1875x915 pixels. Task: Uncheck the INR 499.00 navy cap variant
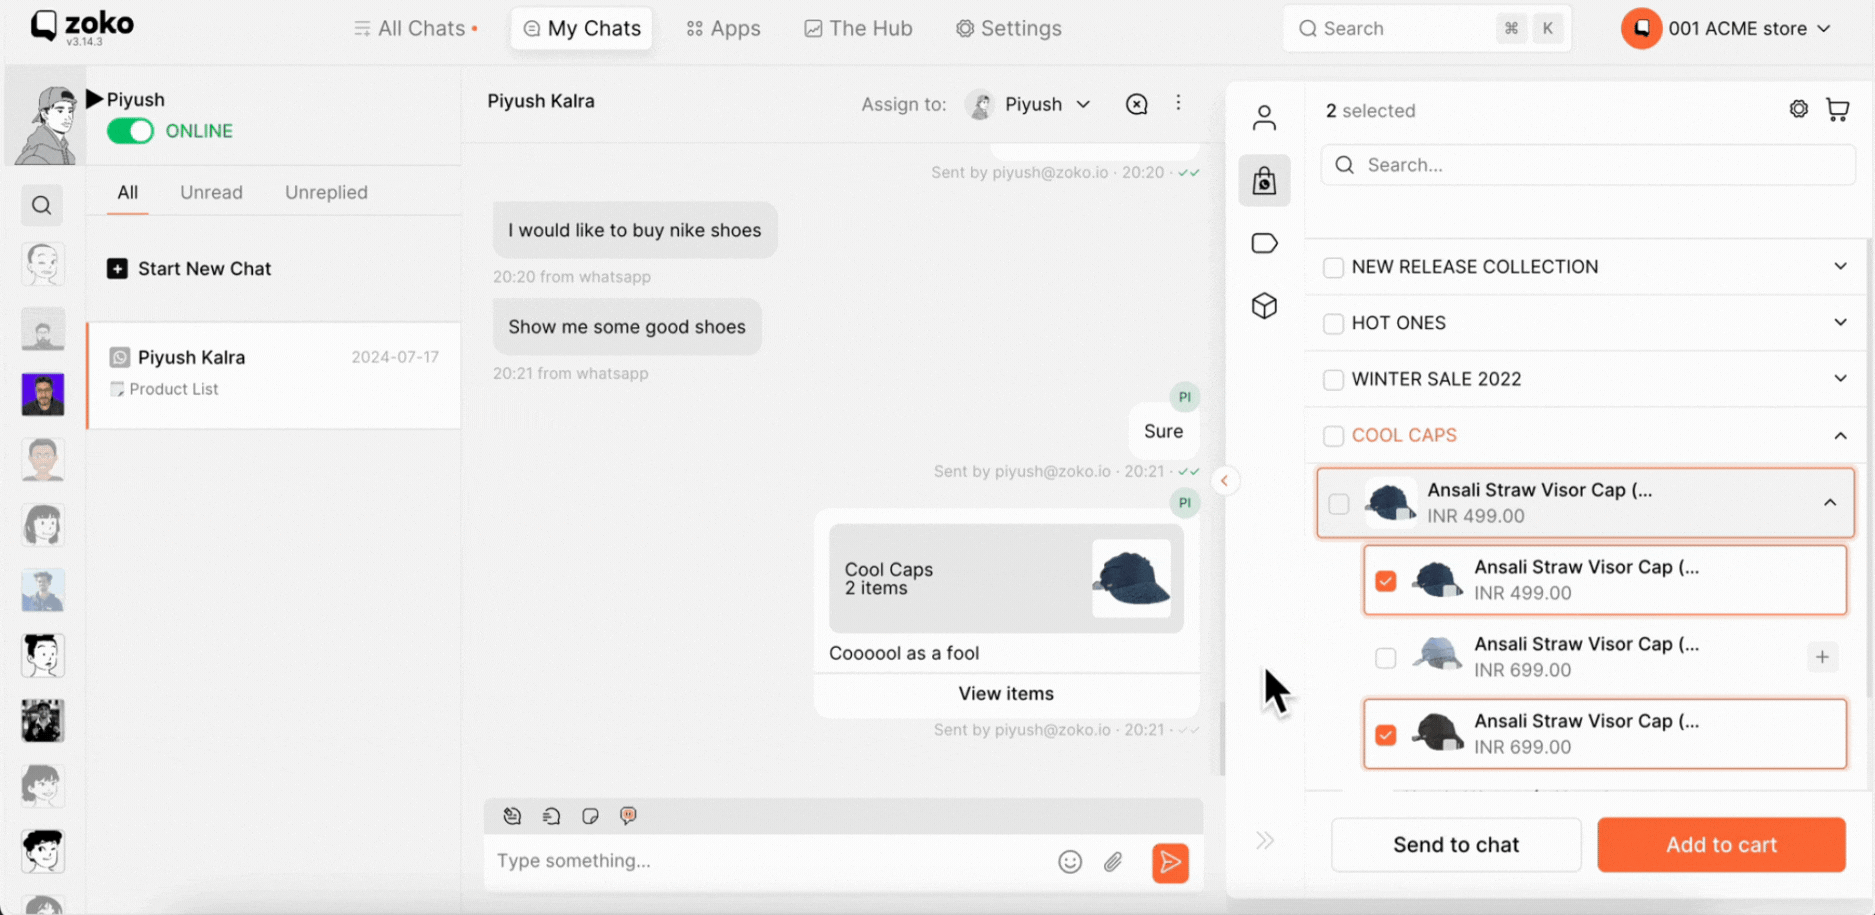[1385, 580]
